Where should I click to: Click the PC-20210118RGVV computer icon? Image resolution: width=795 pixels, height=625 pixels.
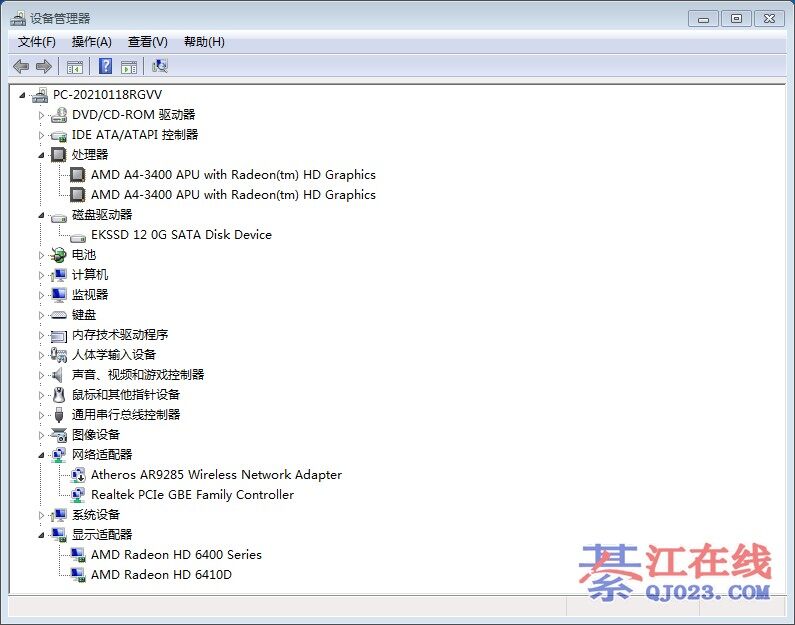pos(41,95)
